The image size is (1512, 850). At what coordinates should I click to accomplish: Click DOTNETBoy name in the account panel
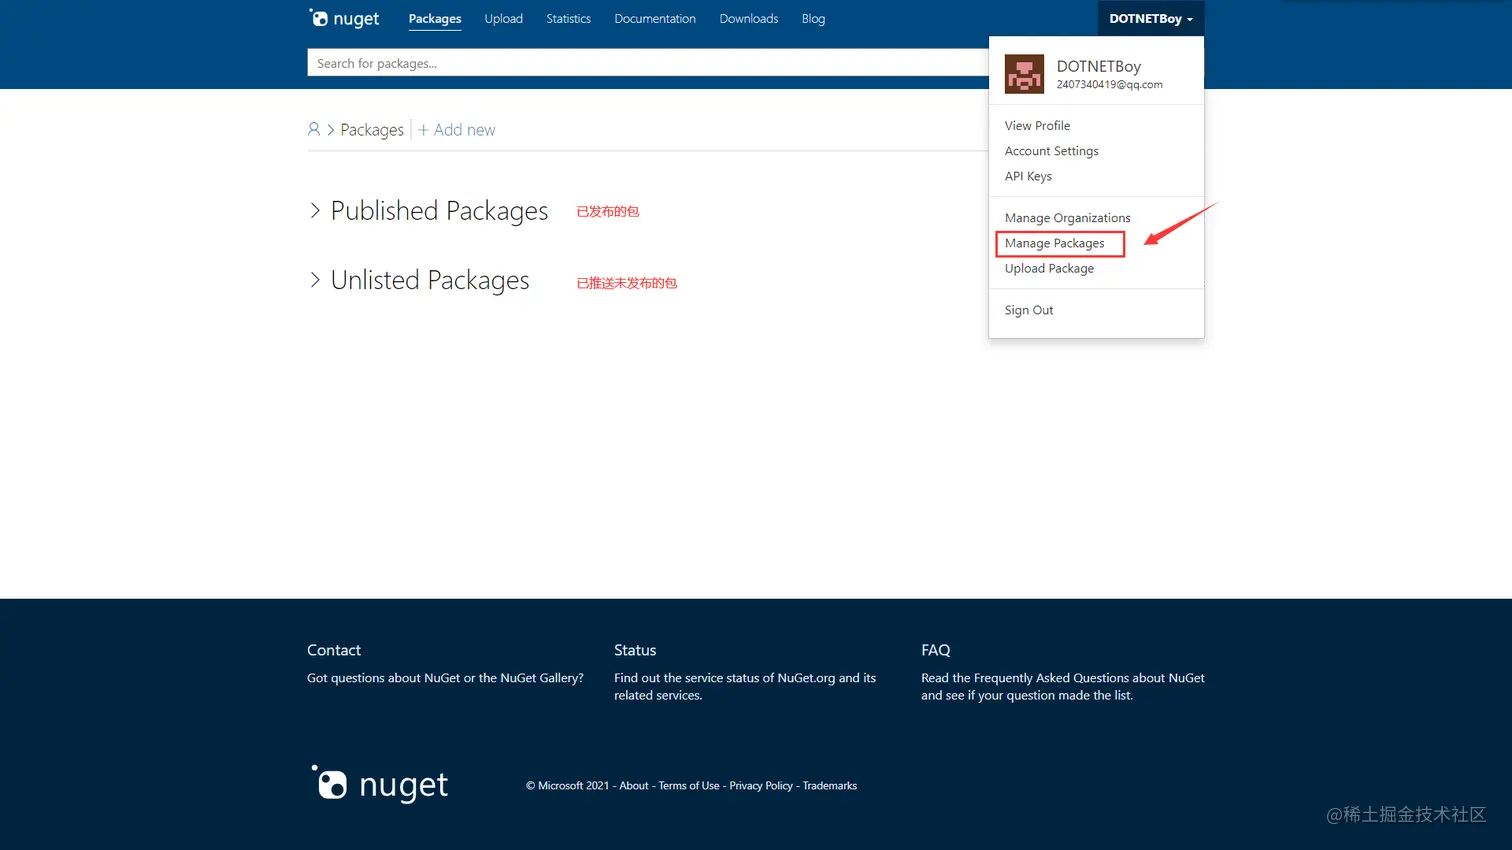point(1099,66)
